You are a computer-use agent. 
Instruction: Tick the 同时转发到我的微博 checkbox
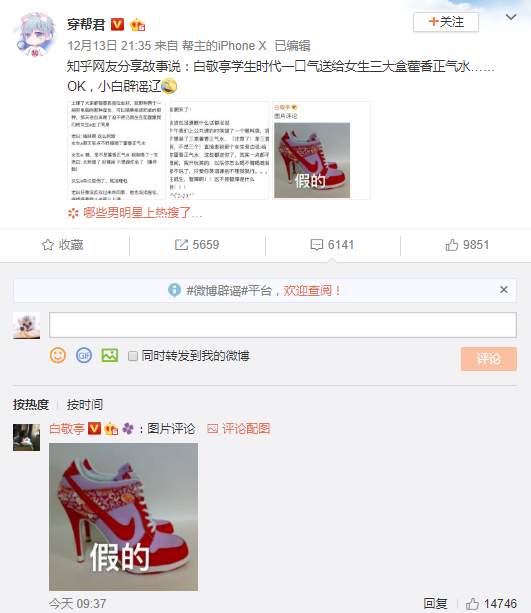(x=133, y=356)
